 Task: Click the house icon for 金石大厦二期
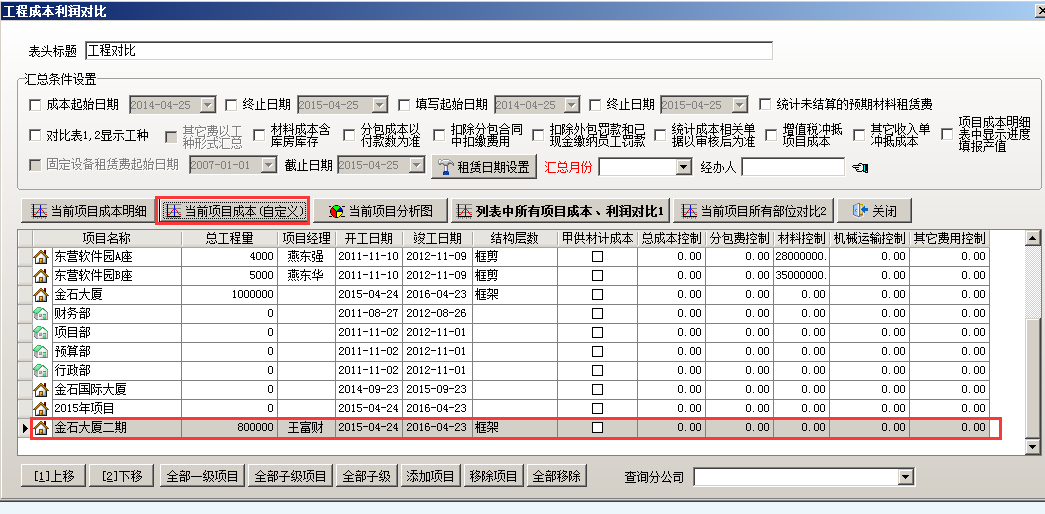(x=41, y=428)
